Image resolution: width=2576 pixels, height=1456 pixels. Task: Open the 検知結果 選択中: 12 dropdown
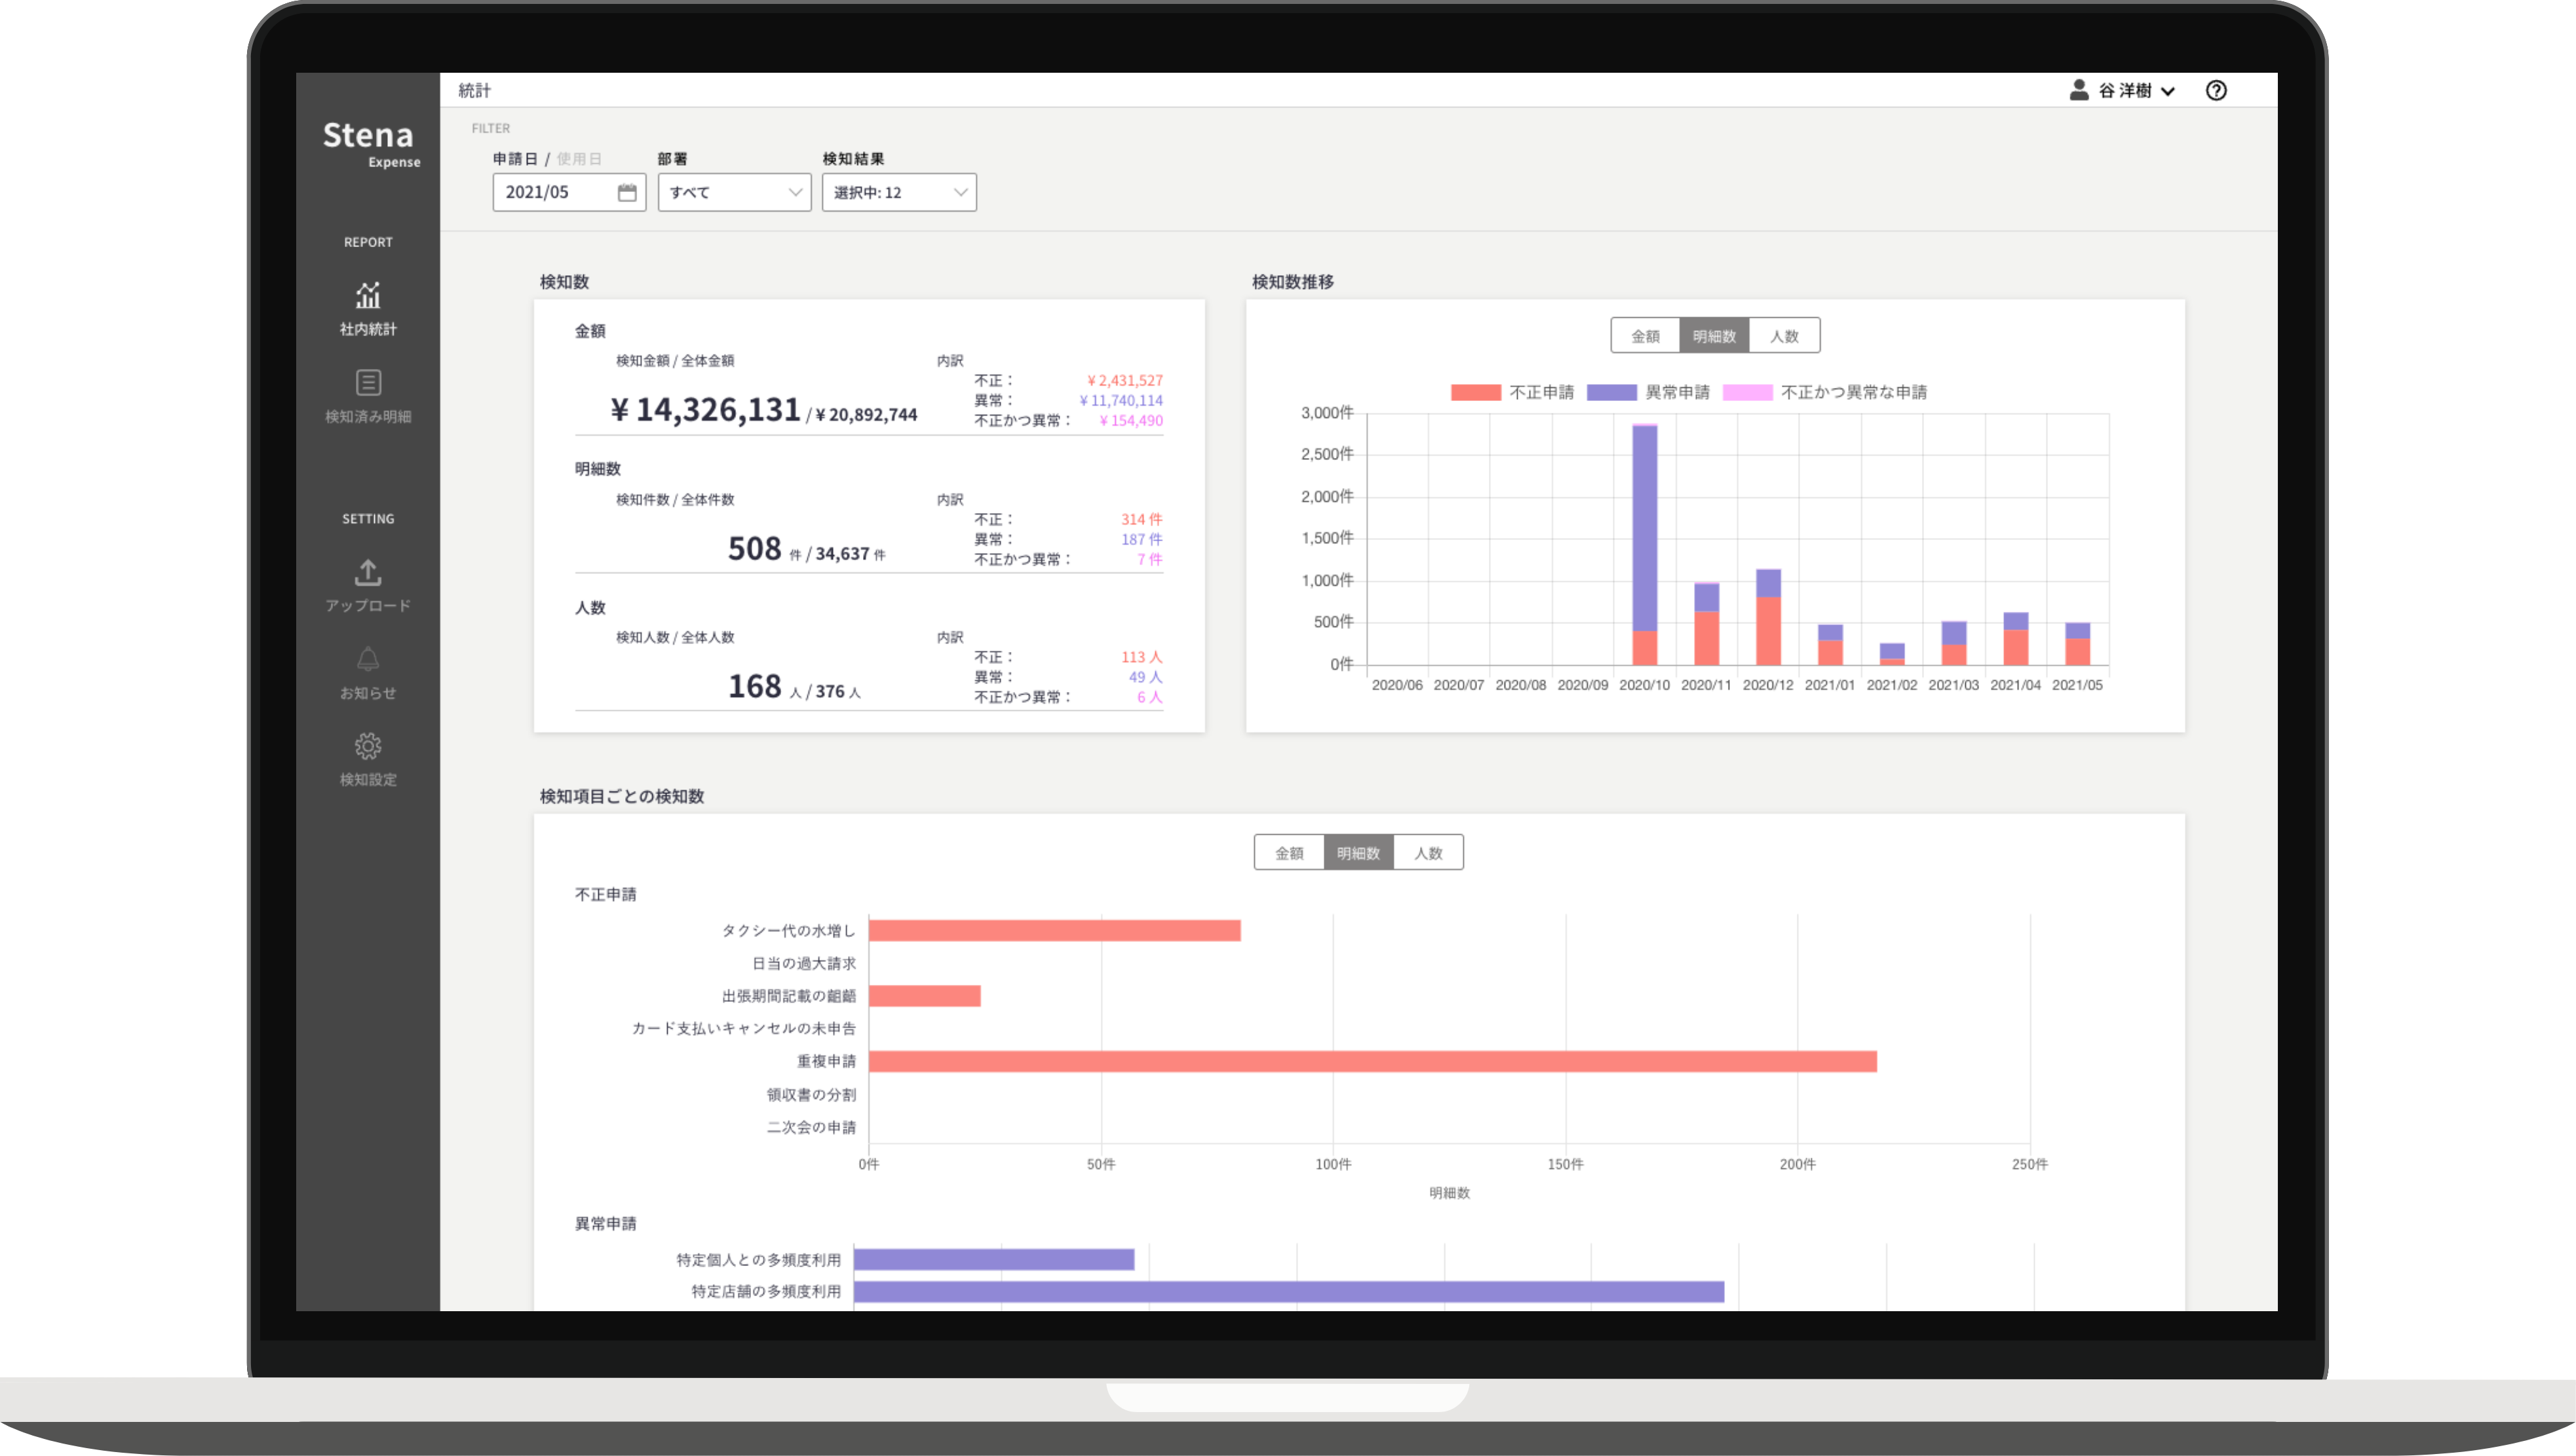899,193
